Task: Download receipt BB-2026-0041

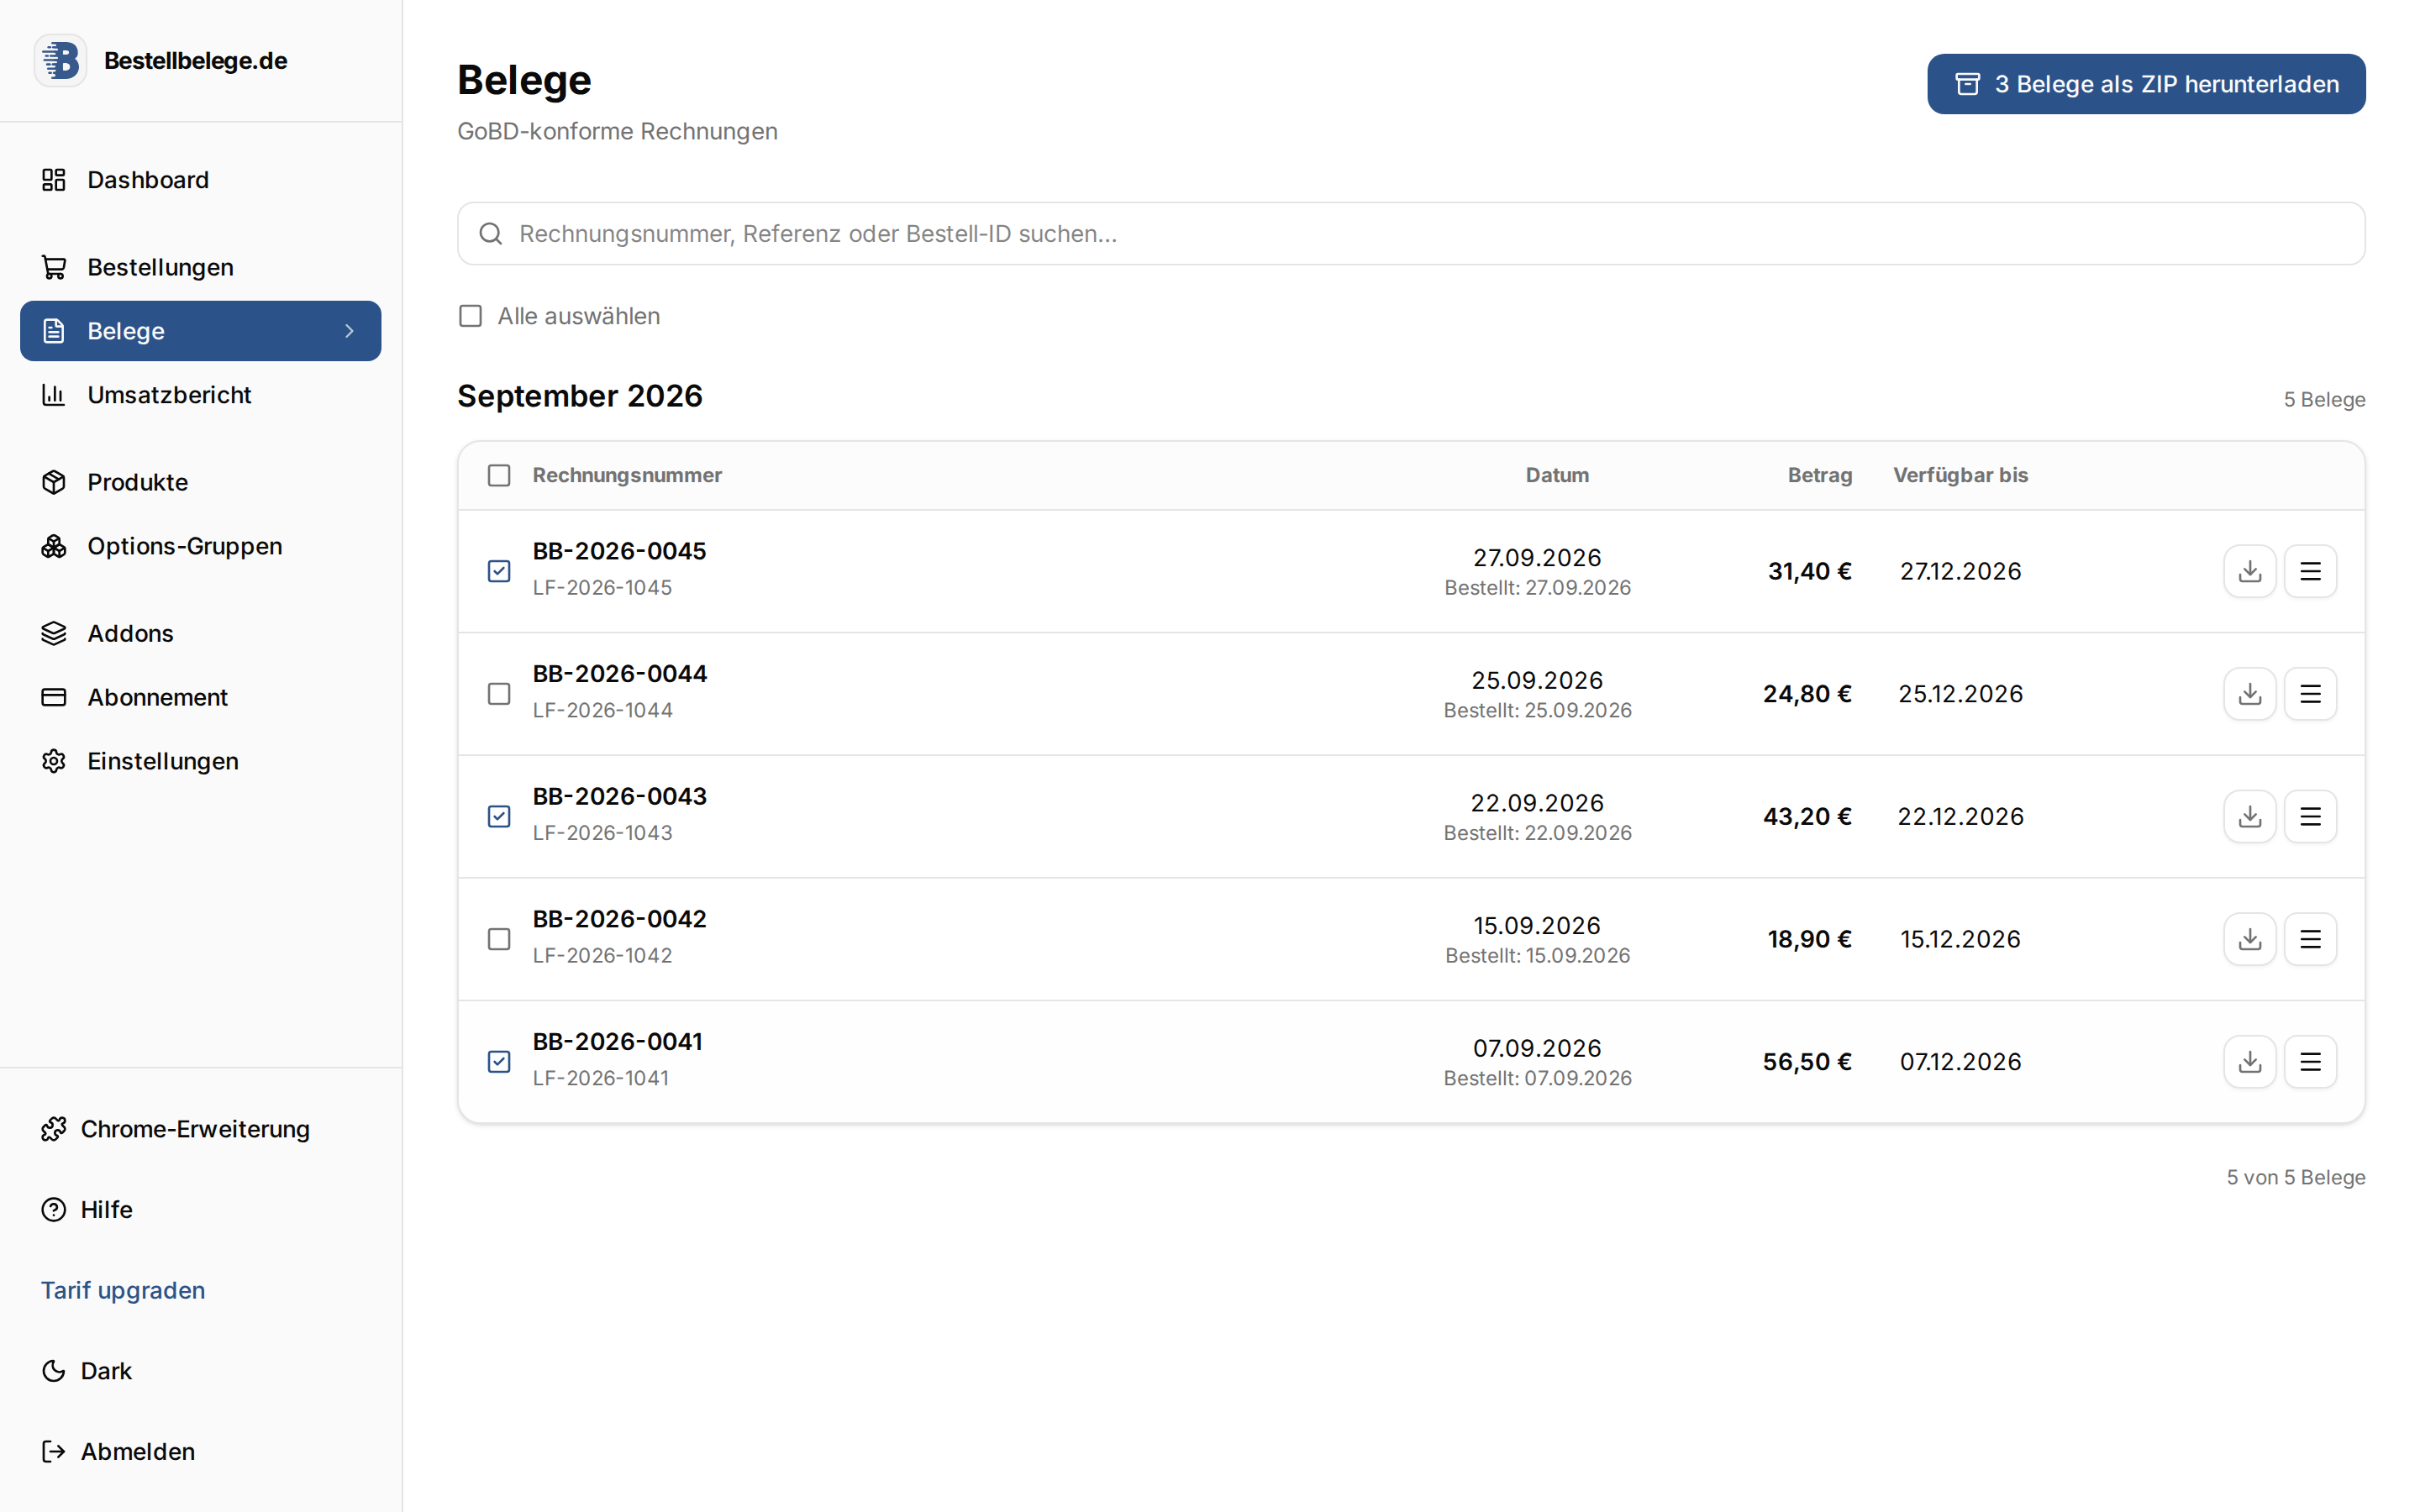Action: pyautogui.click(x=2249, y=1062)
